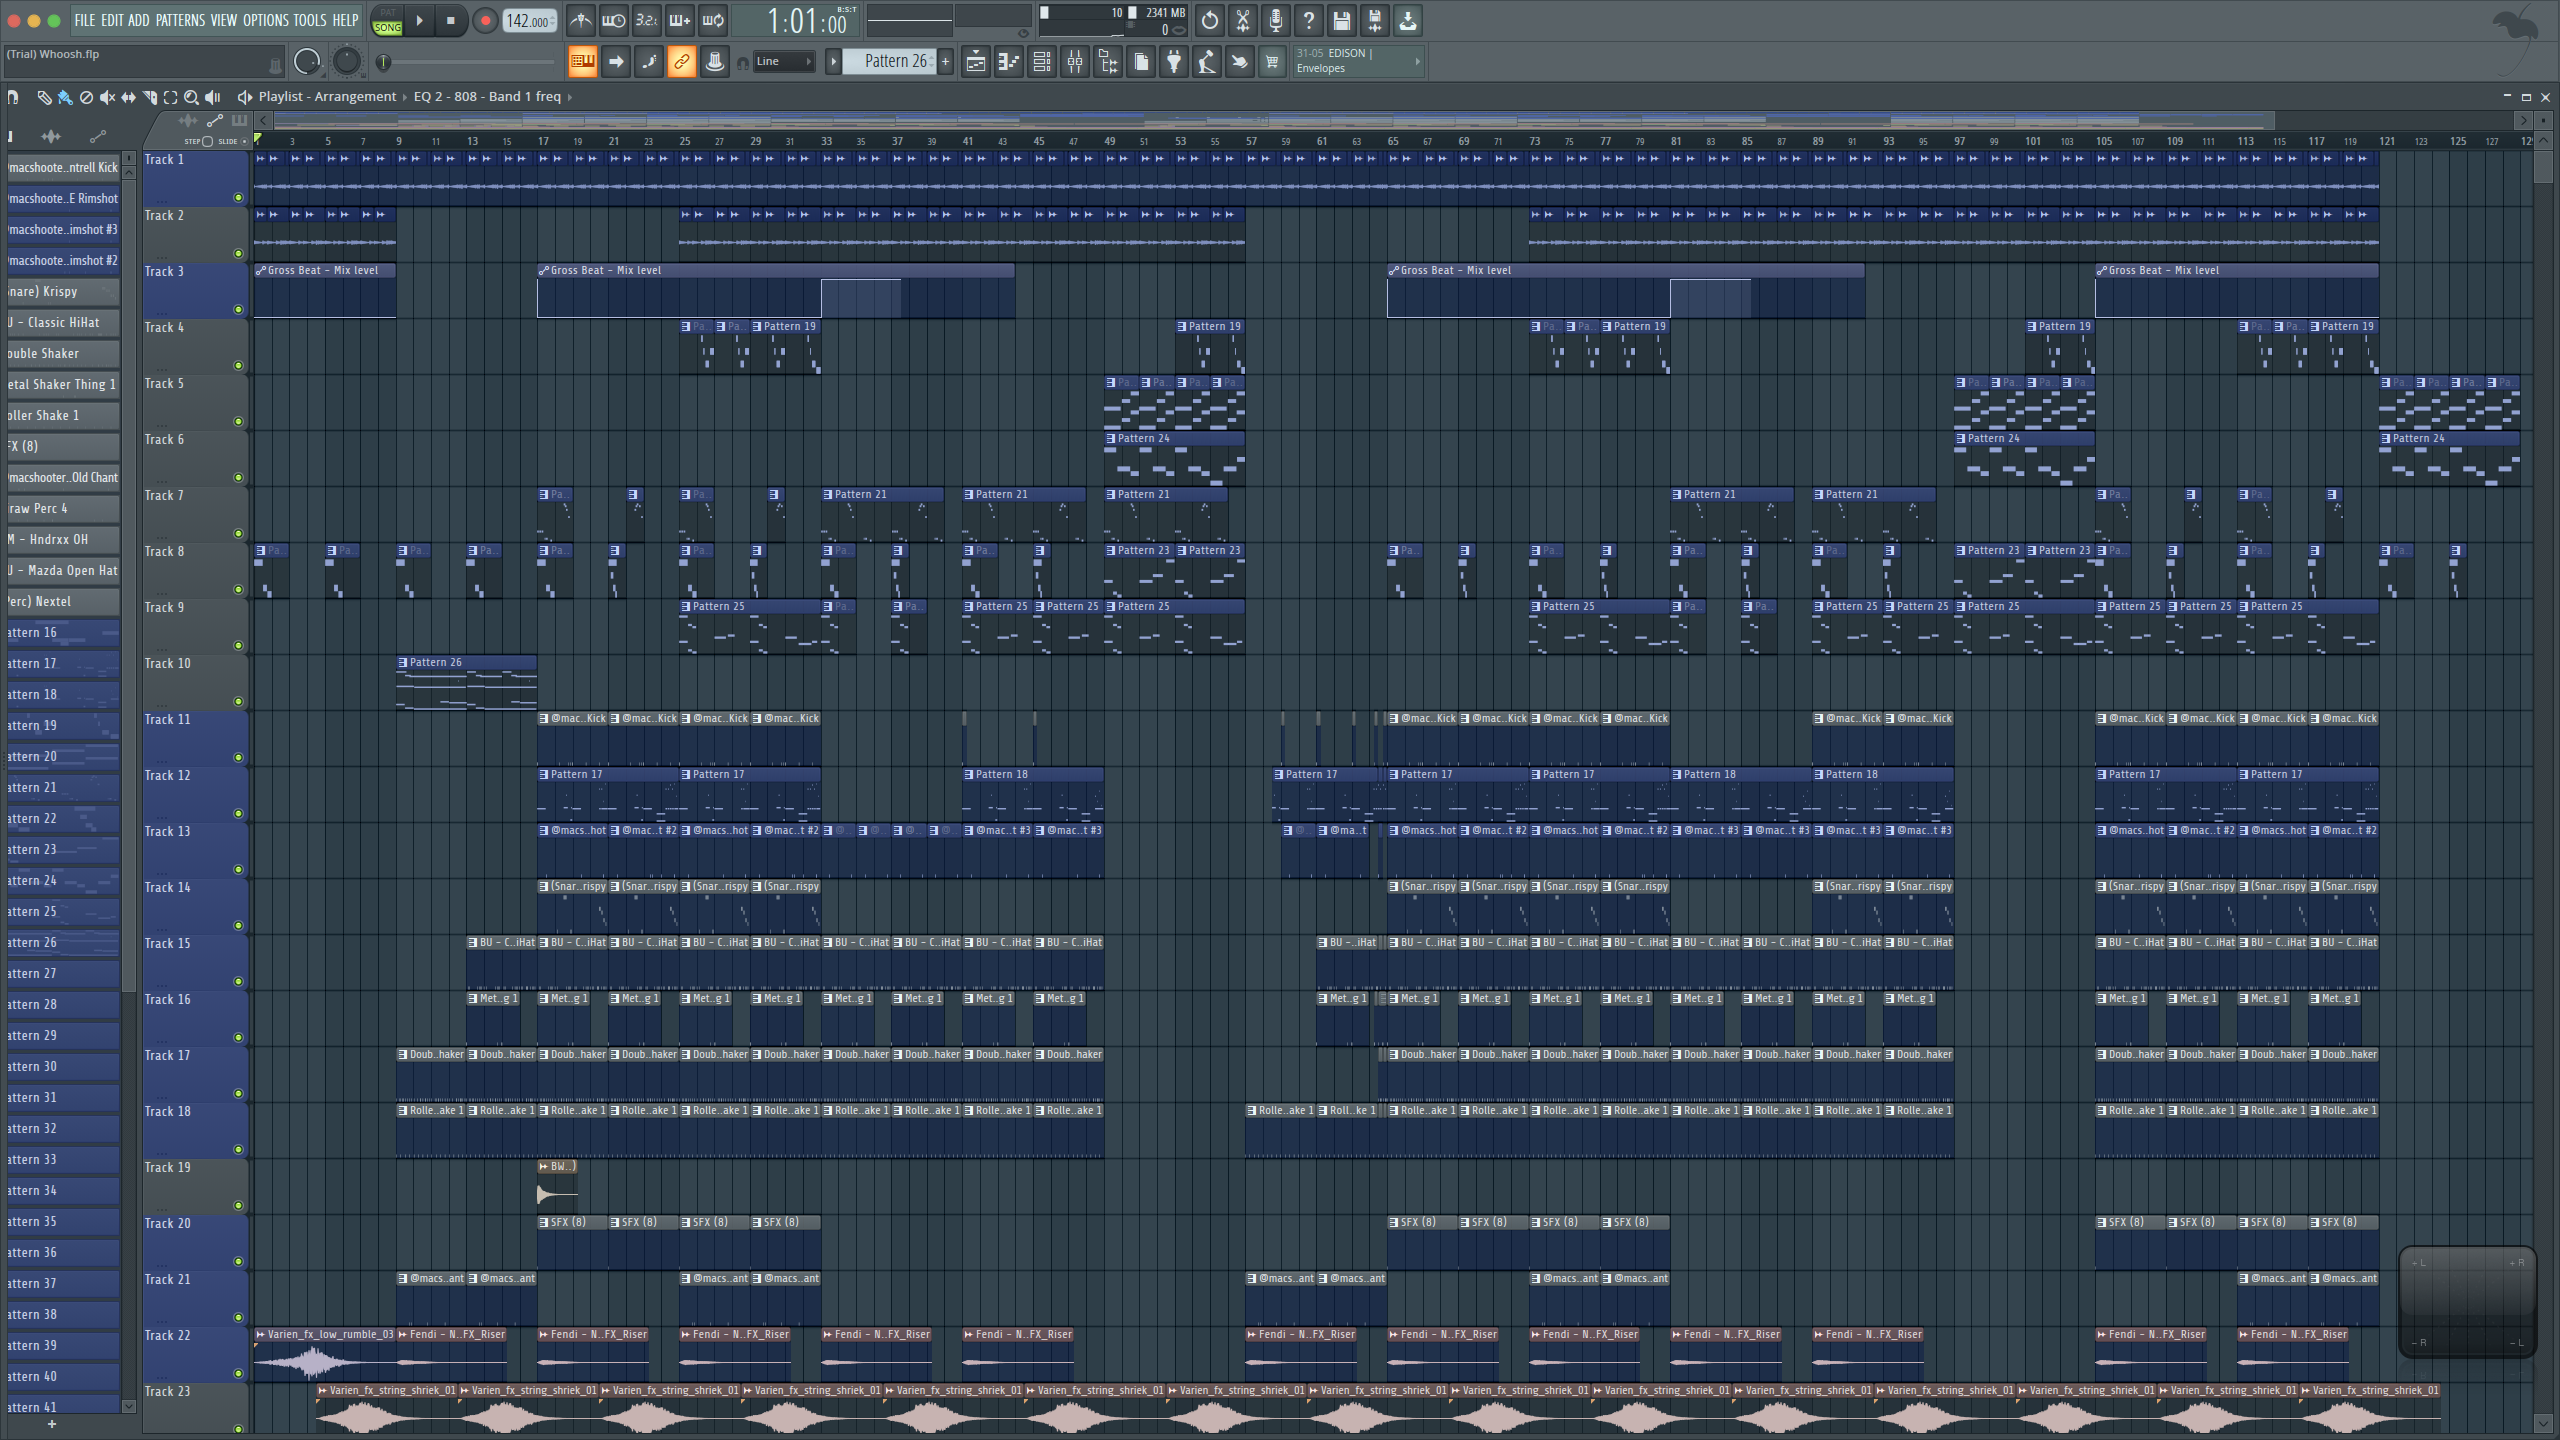Viewport: 2560px width, 1440px height.
Task: Mute Track 3 via its green dot
Action: click(x=238, y=309)
